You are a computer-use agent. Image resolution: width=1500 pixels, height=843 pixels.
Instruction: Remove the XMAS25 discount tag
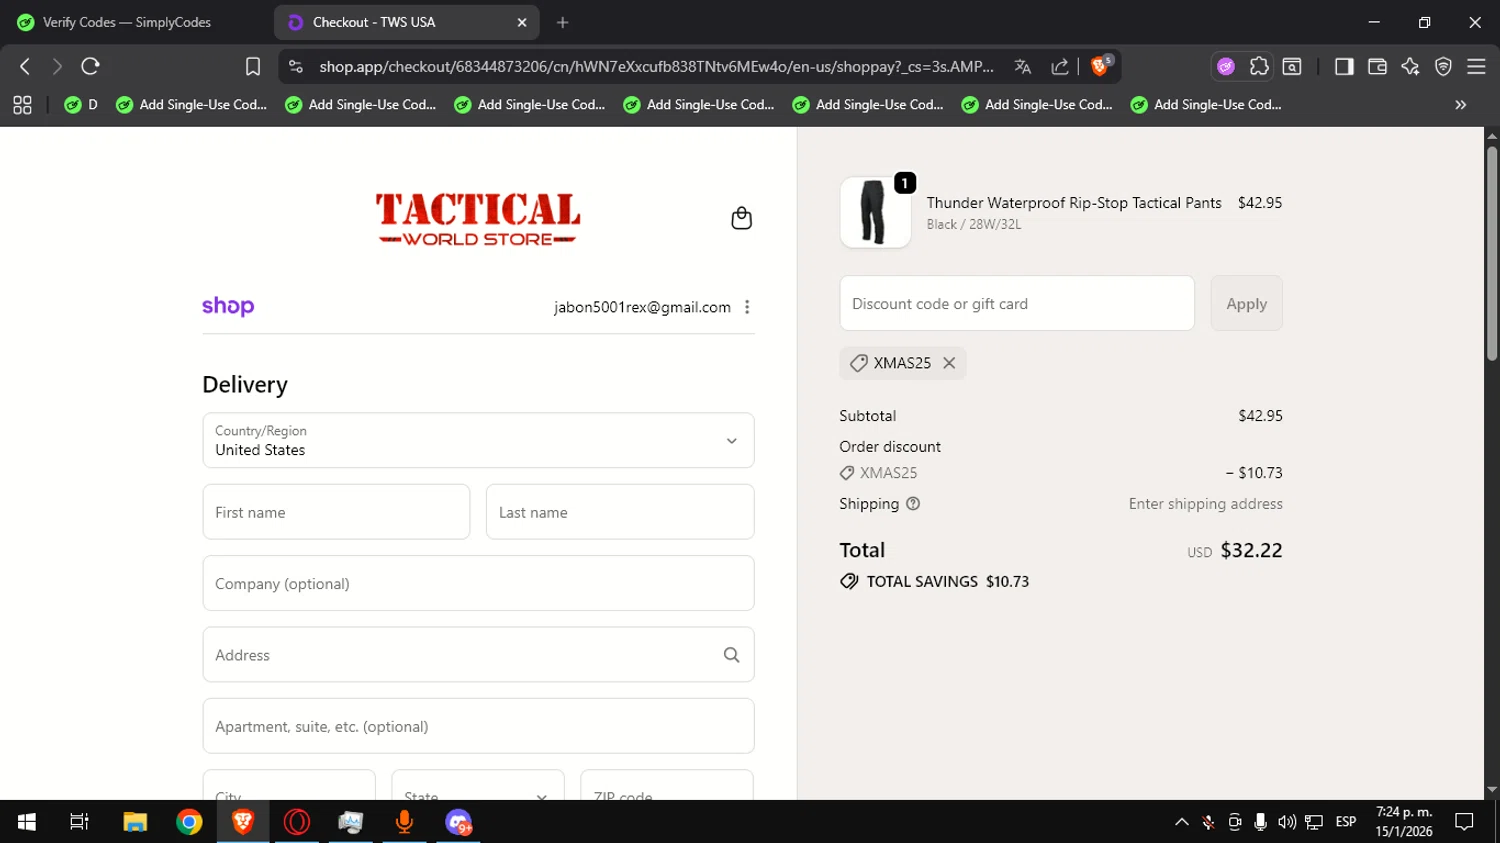point(949,363)
